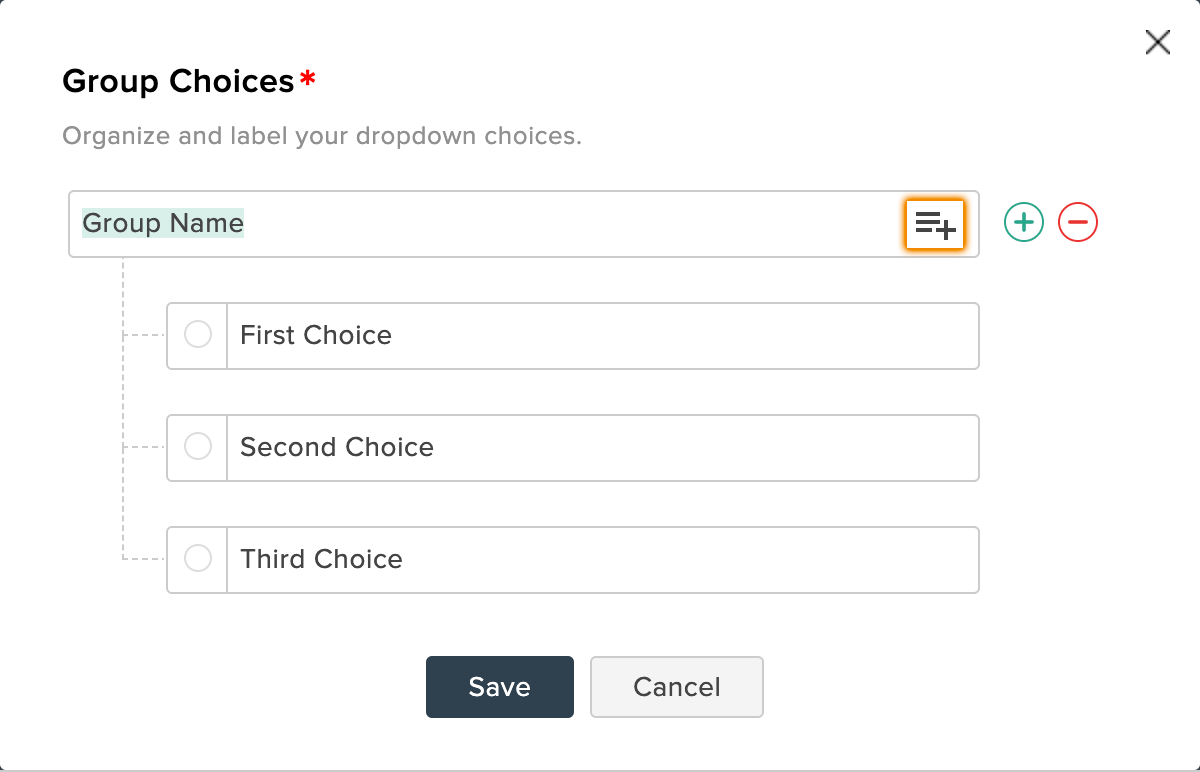This screenshot has height=772, width=1200.
Task: Click the Group Choices heading
Action: [x=178, y=81]
